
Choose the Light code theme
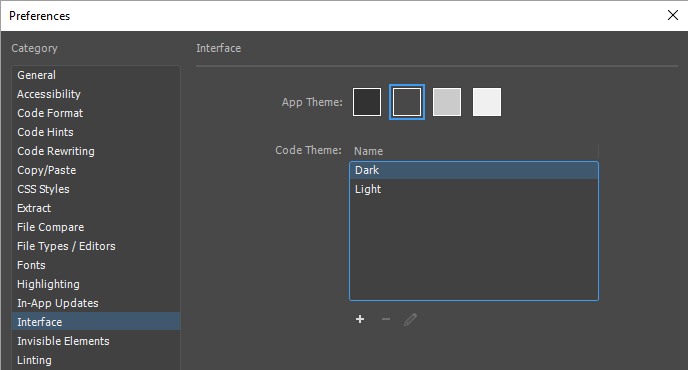[474, 189]
